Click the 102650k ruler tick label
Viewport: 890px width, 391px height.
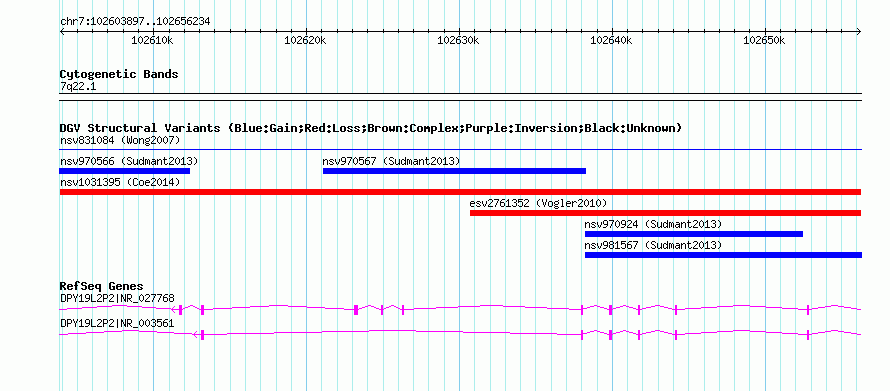pos(765,40)
